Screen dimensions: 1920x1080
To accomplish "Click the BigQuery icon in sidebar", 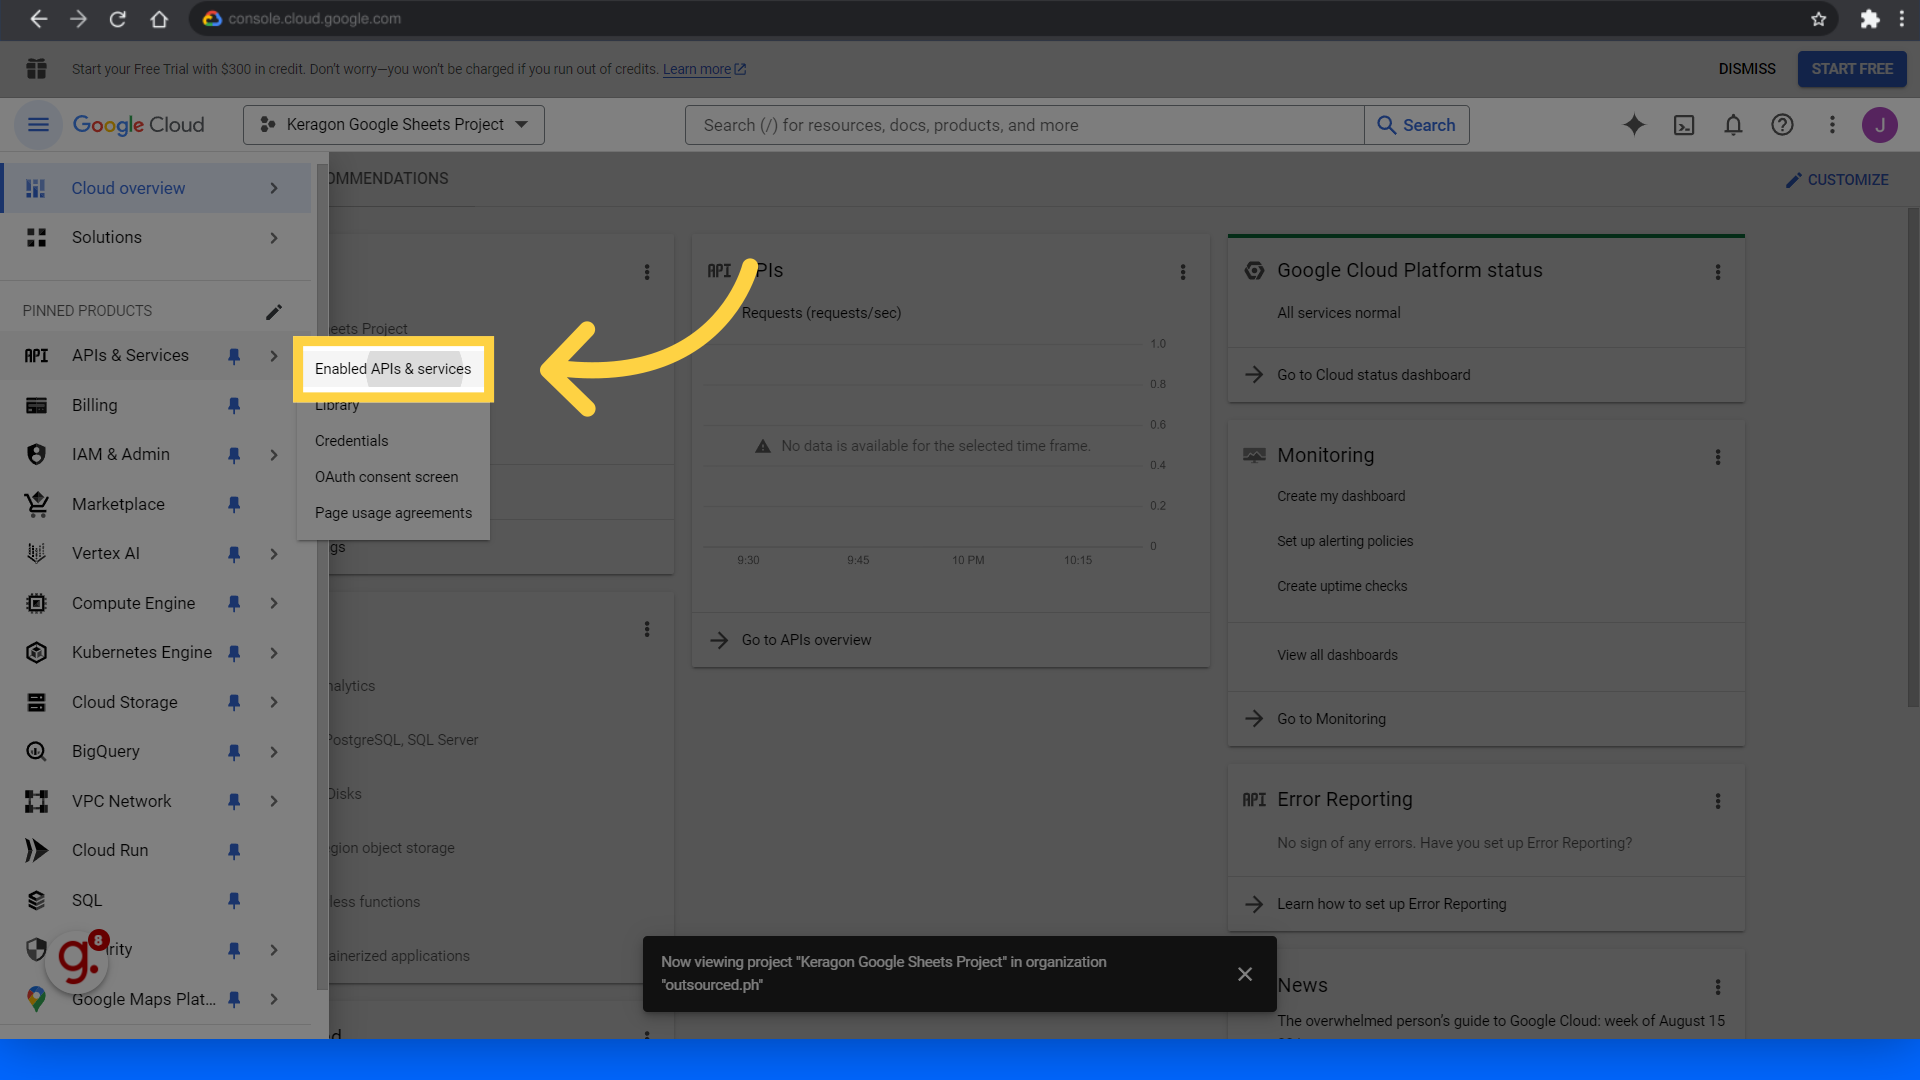I will click(x=36, y=751).
